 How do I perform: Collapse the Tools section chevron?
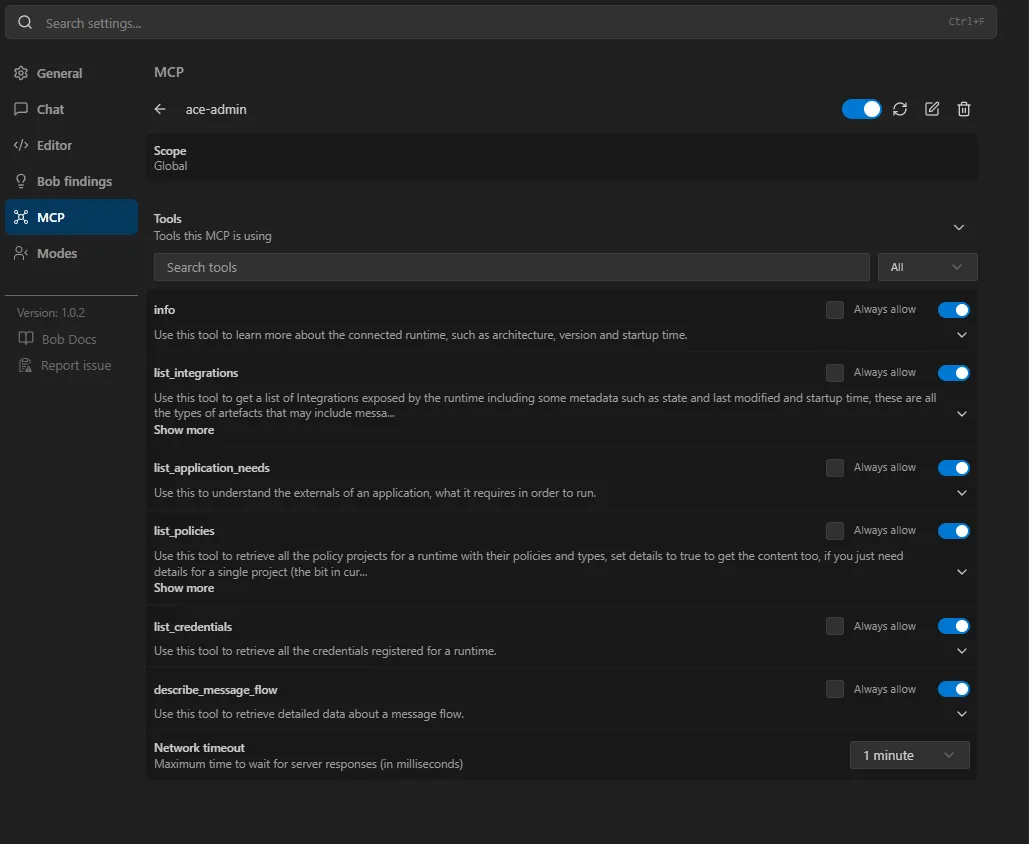tap(959, 227)
